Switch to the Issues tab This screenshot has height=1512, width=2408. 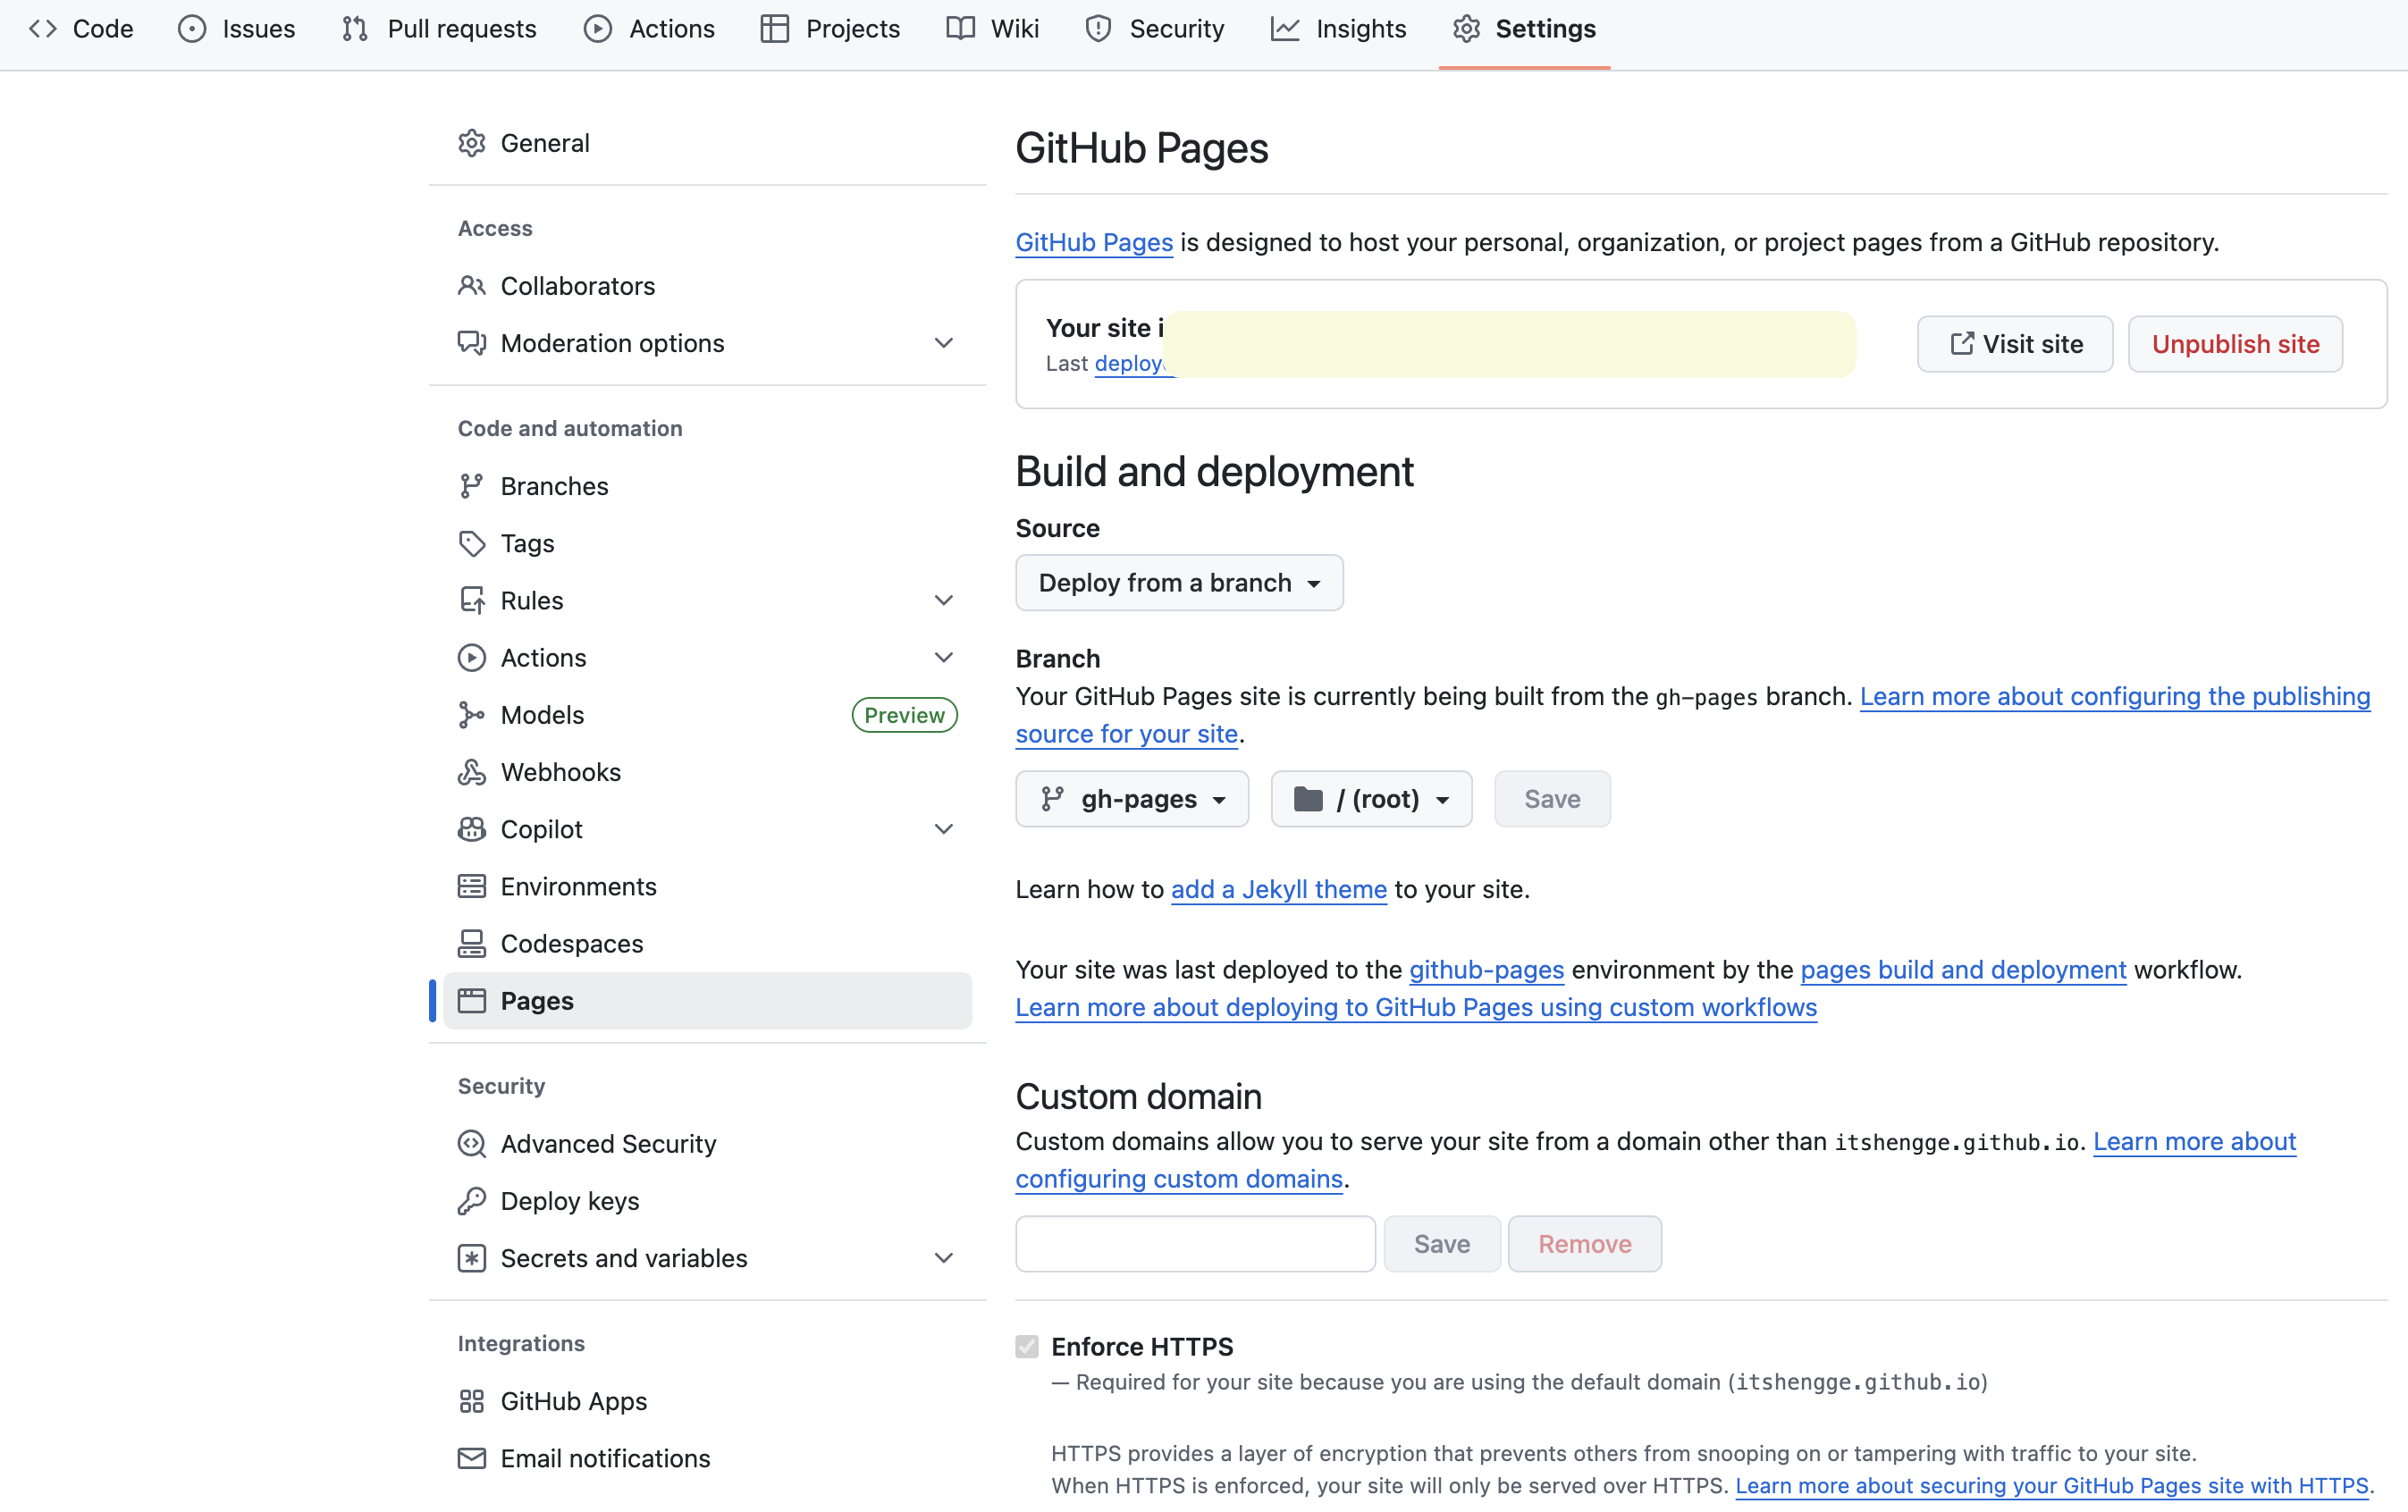[237, 29]
